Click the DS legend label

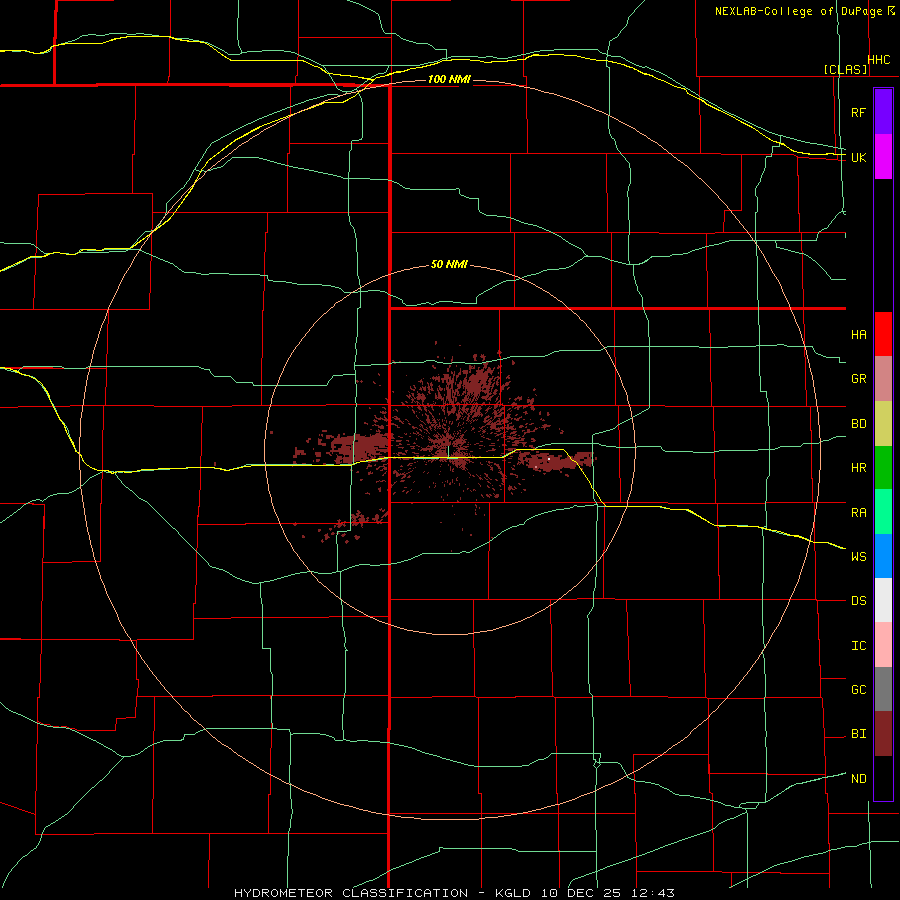858,601
